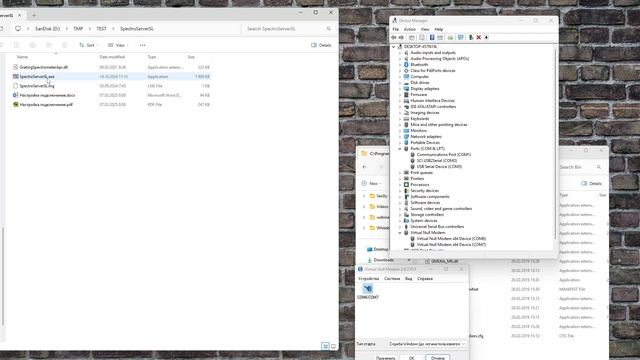This screenshot has width=640, height=360.
Task: Click Применить button in Virtual Null Modem
Action: (x=385, y=358)
